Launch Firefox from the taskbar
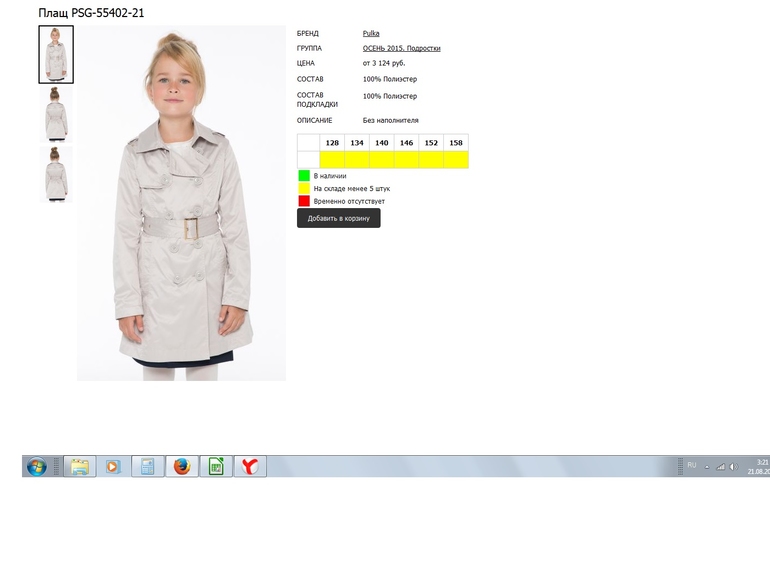This screenshot has width=770, height=578. coord(181,467)
